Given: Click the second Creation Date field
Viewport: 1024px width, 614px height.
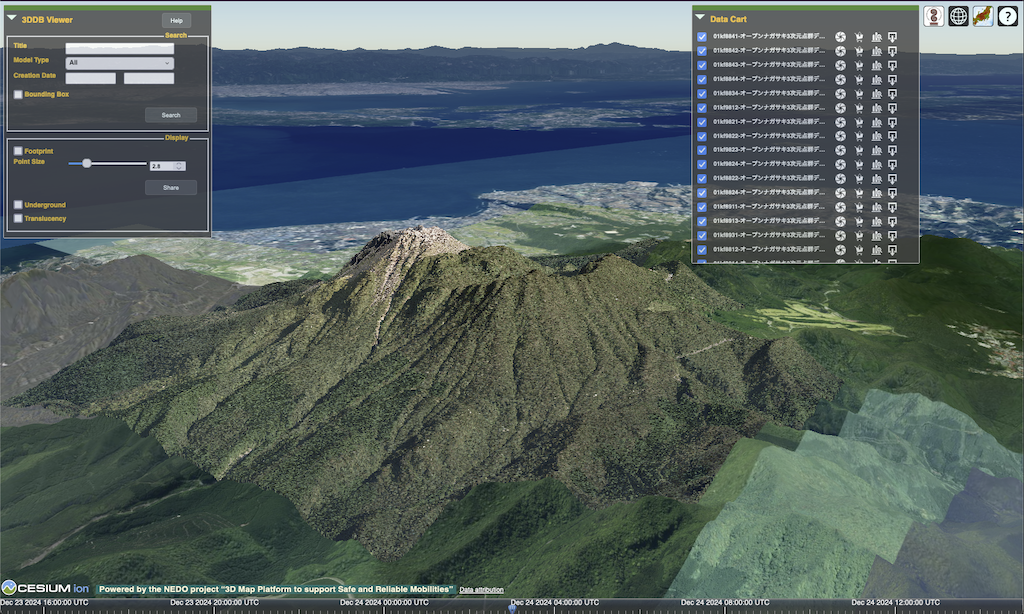Looking at the screenshot, I should (x=149, y=78).
